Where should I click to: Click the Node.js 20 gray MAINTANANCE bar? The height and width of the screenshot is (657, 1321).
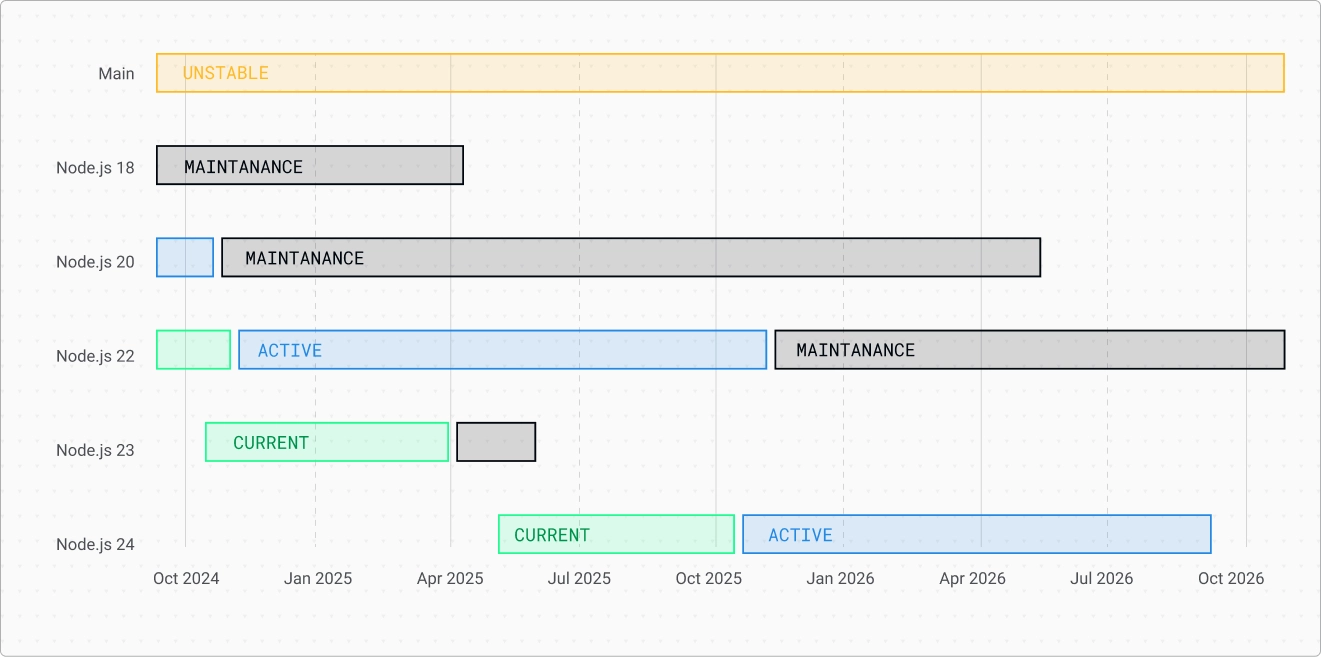pos(631,258)
